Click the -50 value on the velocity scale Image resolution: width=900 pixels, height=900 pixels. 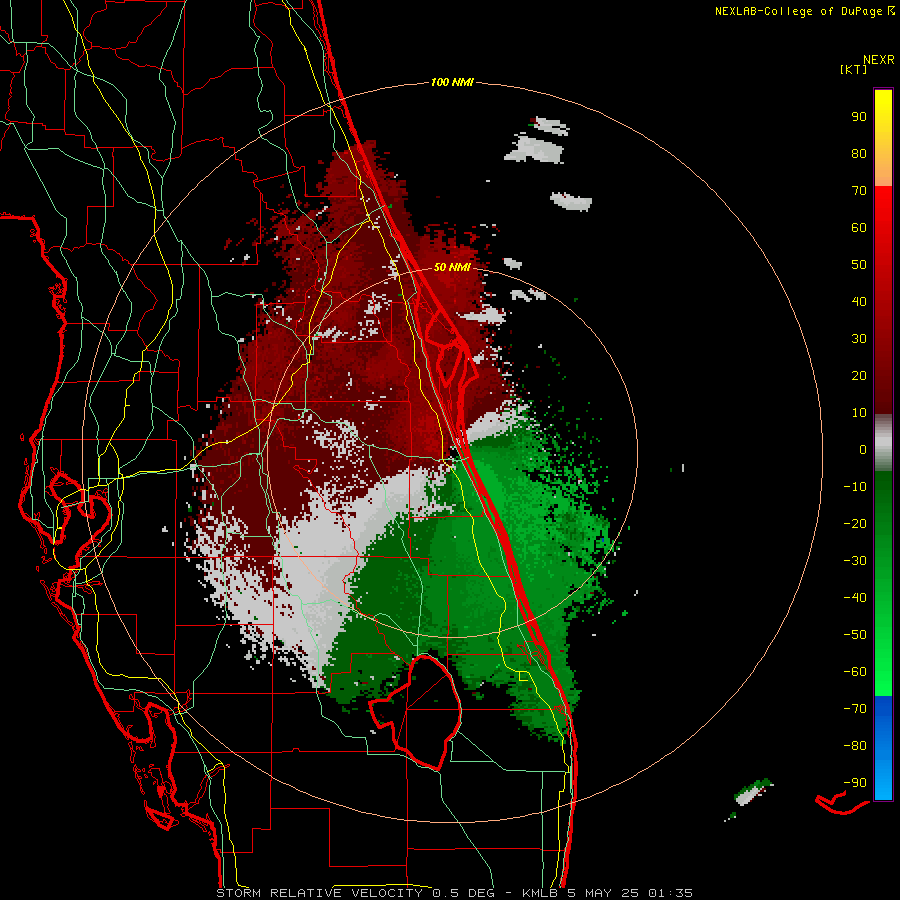point(855,635)
